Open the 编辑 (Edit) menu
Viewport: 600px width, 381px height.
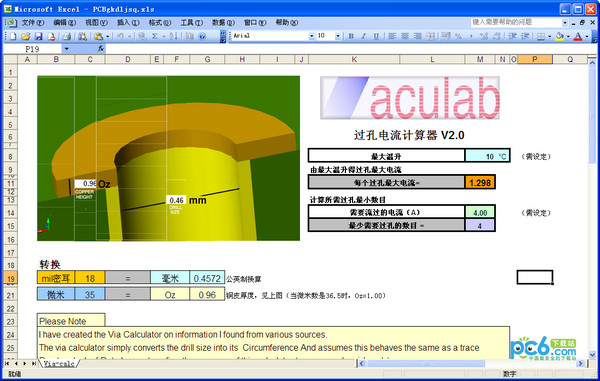point(64,23)
